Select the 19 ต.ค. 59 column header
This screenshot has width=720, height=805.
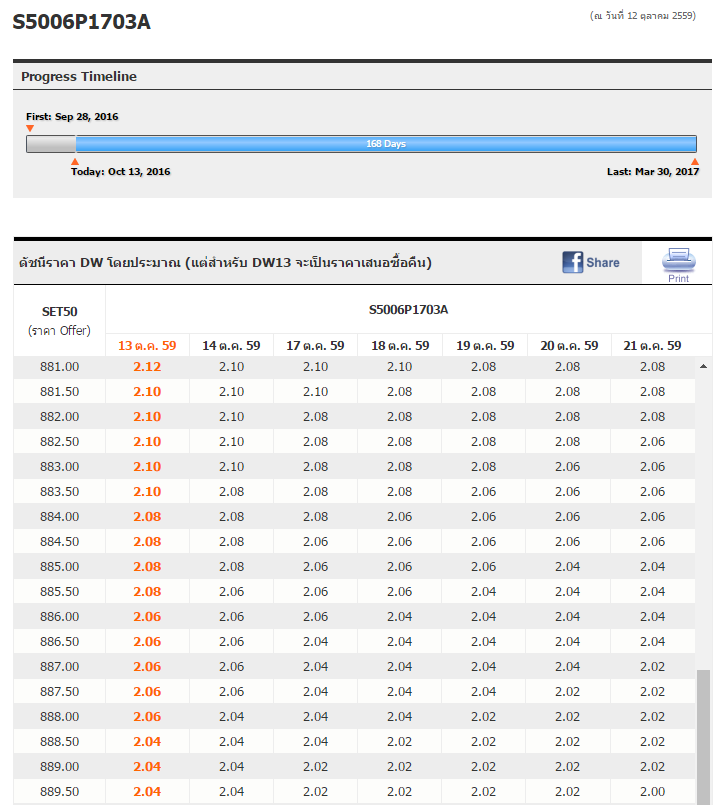[485, 346]
